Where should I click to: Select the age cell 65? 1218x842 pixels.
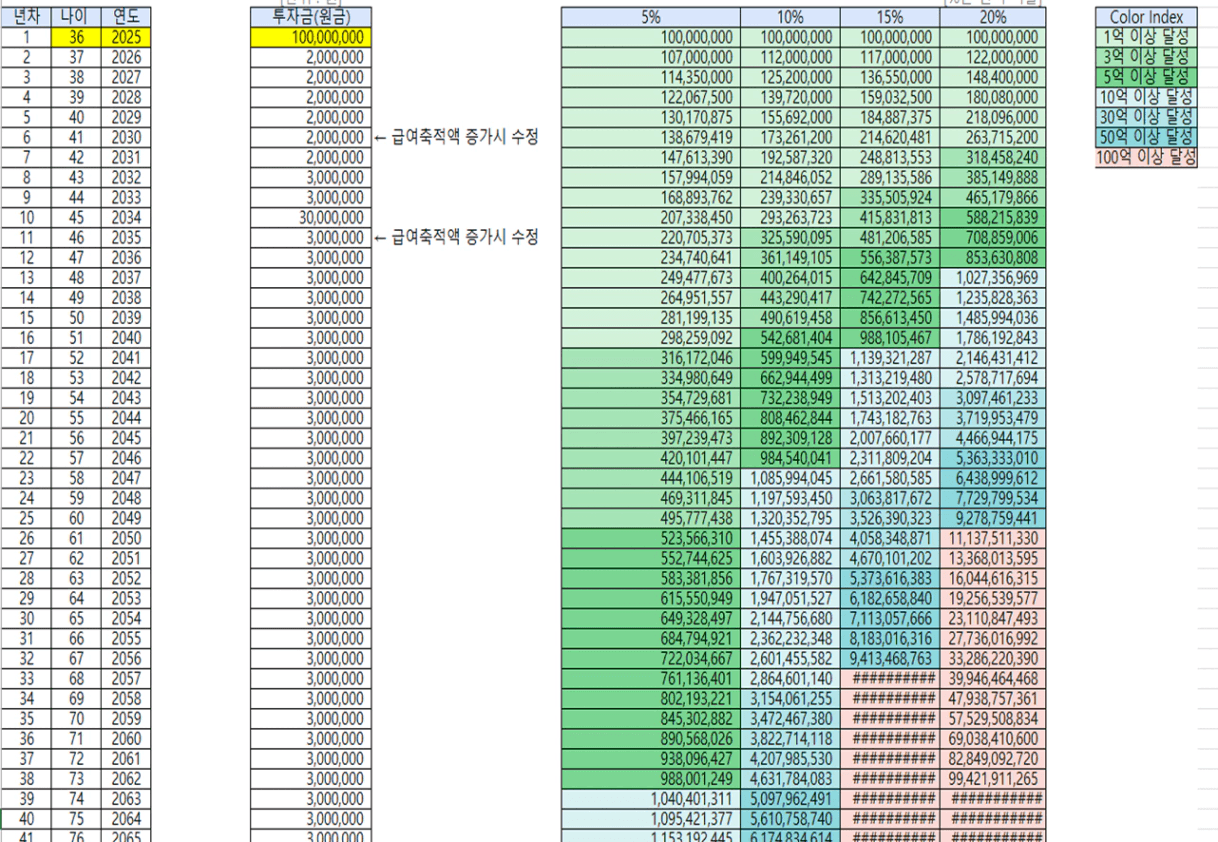77,618
